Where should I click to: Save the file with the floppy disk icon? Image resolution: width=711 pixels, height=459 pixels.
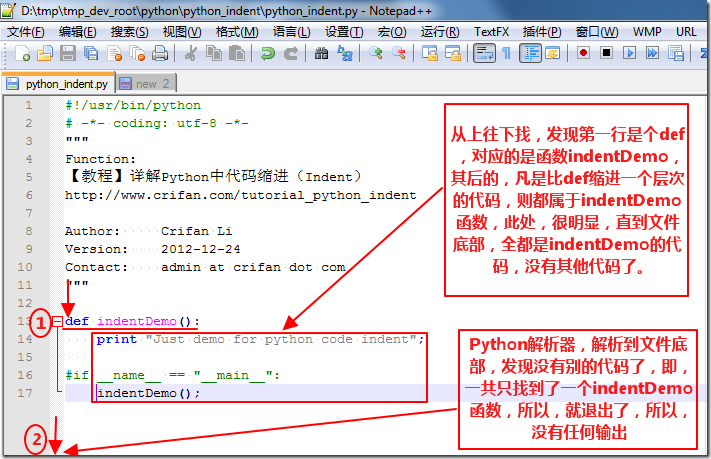[x=68, y=53]
